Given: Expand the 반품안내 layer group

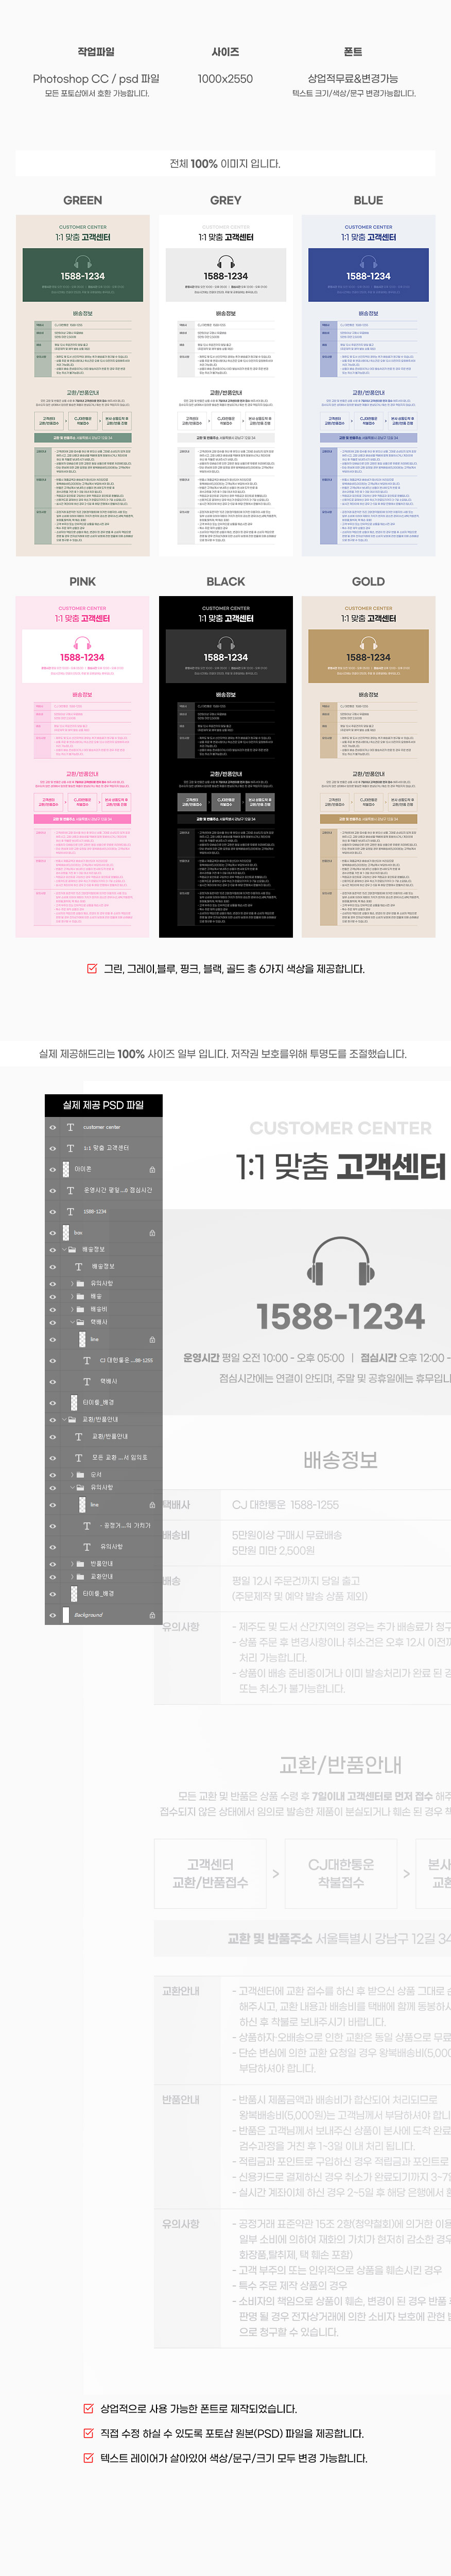Looking at the screenshot, I should tap(72, 1563).
